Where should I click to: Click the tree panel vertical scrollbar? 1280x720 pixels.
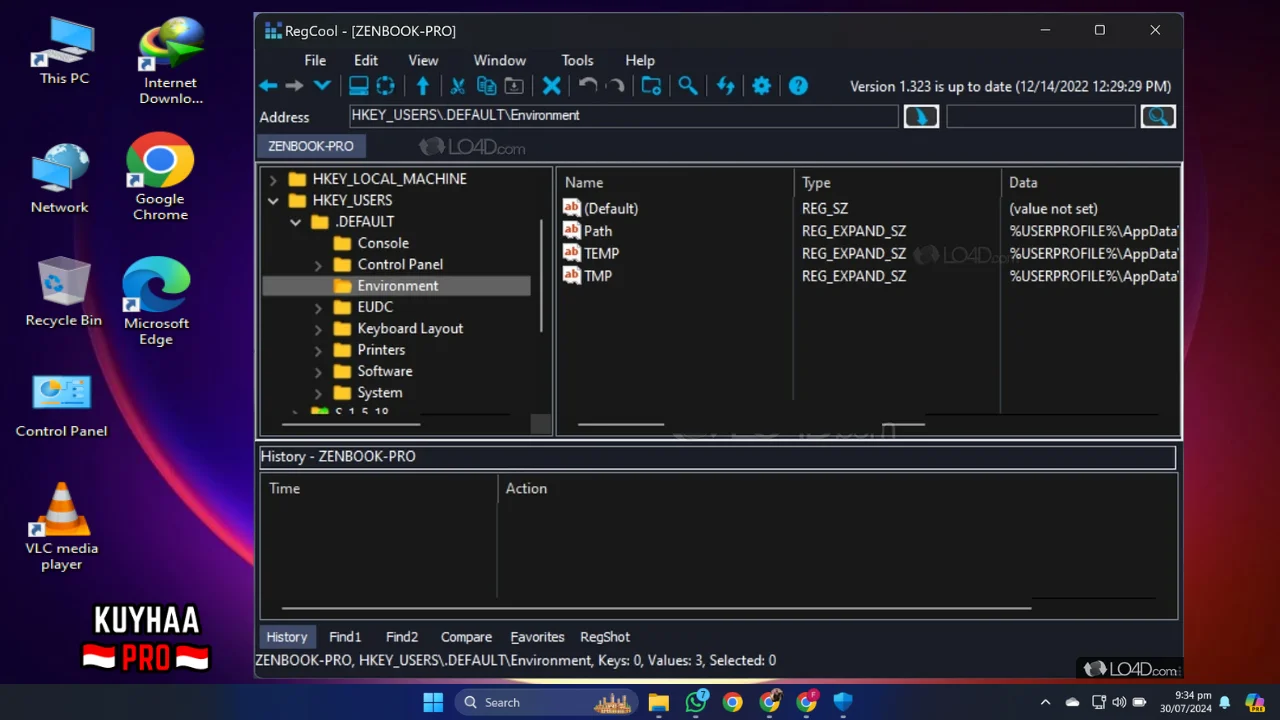click(x=541, y=275)
